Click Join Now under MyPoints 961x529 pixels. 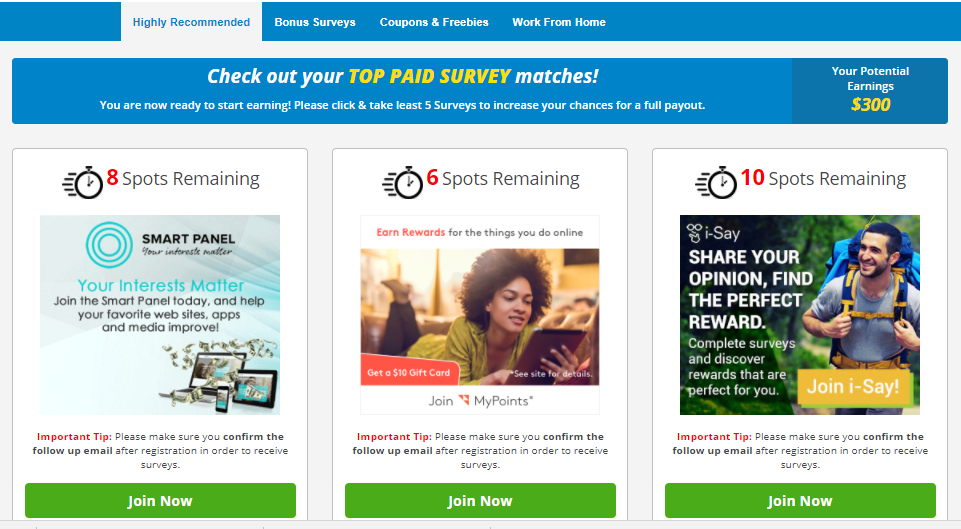tap(480, 500)
